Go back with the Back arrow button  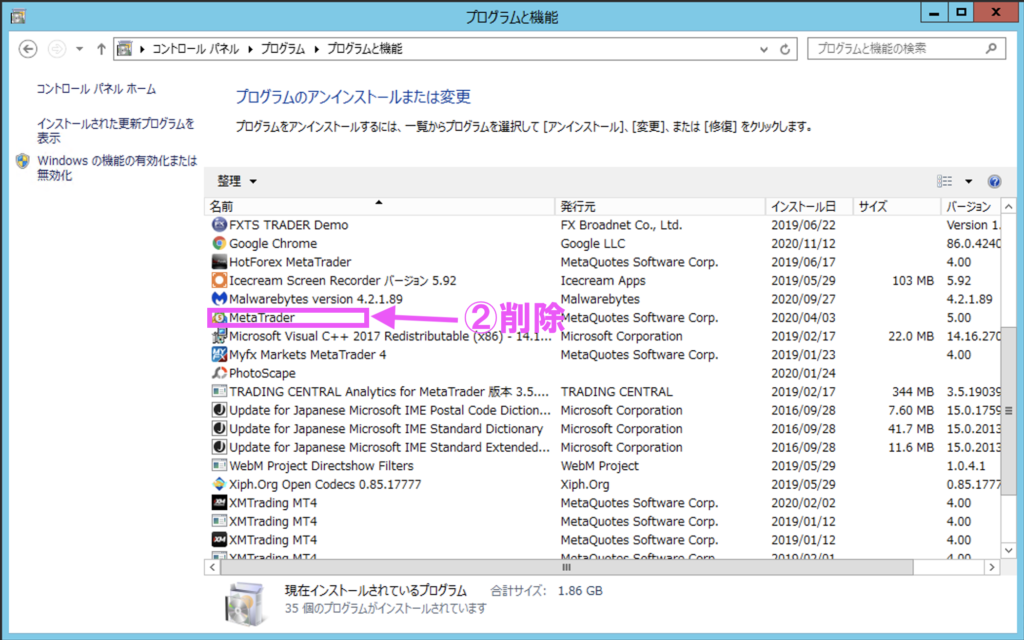[28, 49]
